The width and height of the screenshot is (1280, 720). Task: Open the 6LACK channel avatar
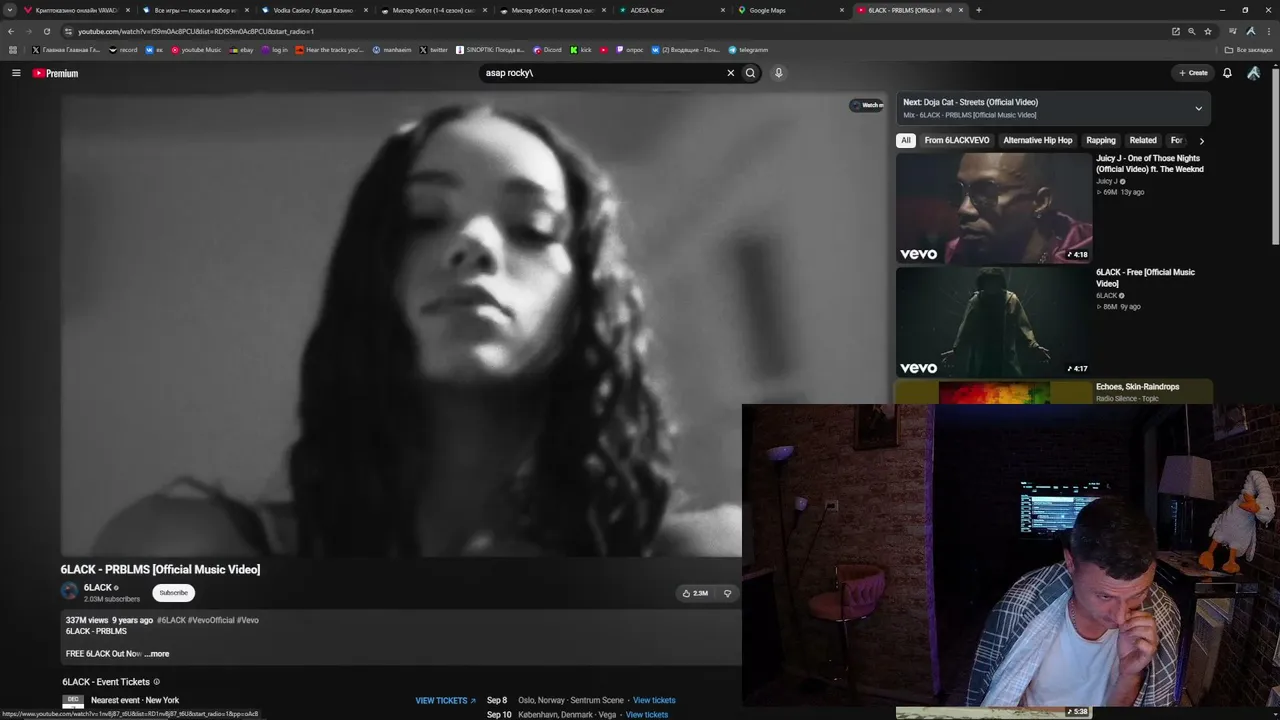tap(69, 592)
